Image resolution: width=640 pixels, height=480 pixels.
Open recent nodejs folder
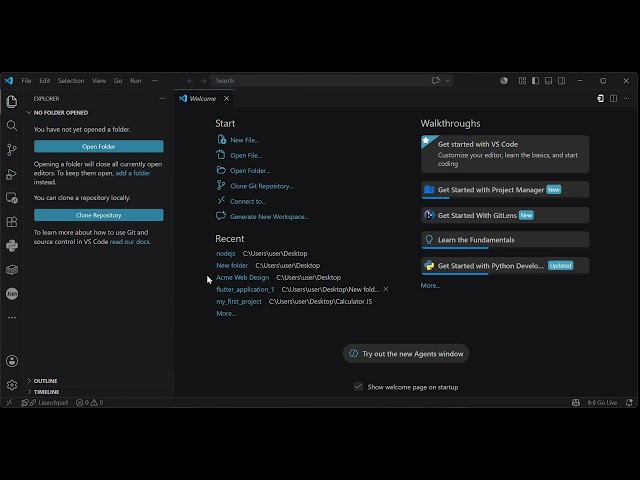coord(226,253)
